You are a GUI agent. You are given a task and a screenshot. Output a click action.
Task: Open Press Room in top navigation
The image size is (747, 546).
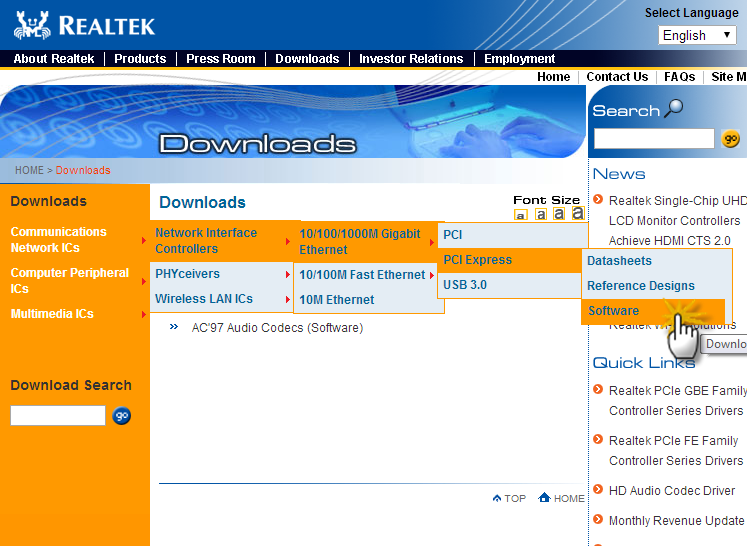pos(221,59)
